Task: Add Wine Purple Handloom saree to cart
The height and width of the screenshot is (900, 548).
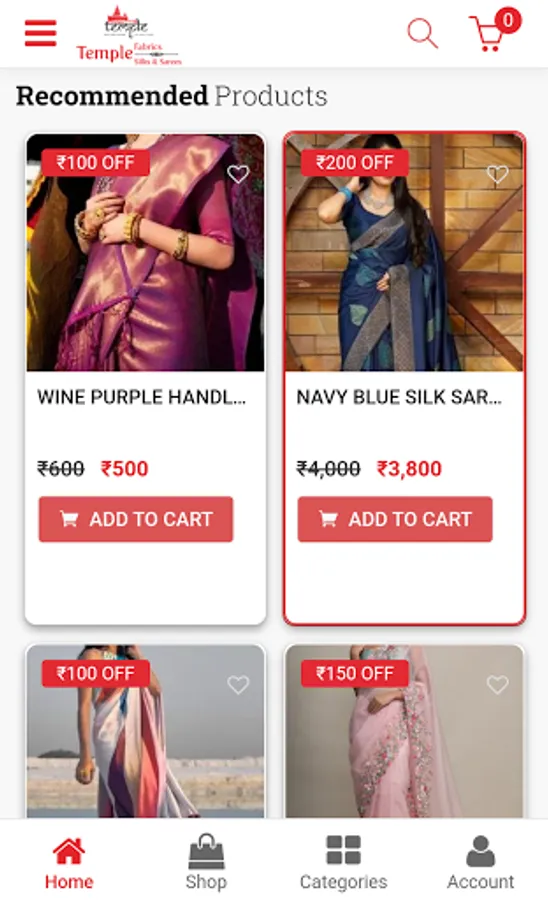Action: (136, 519)
